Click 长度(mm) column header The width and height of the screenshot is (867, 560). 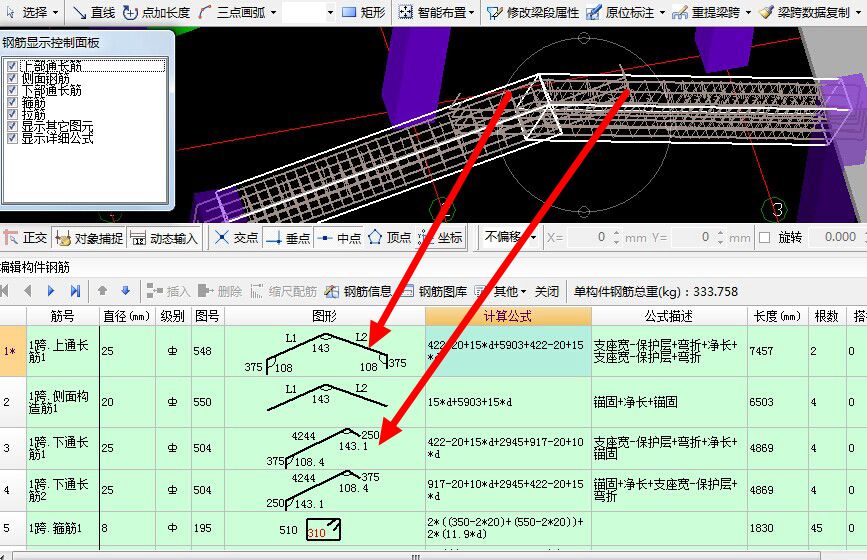[x=777, y=316]
